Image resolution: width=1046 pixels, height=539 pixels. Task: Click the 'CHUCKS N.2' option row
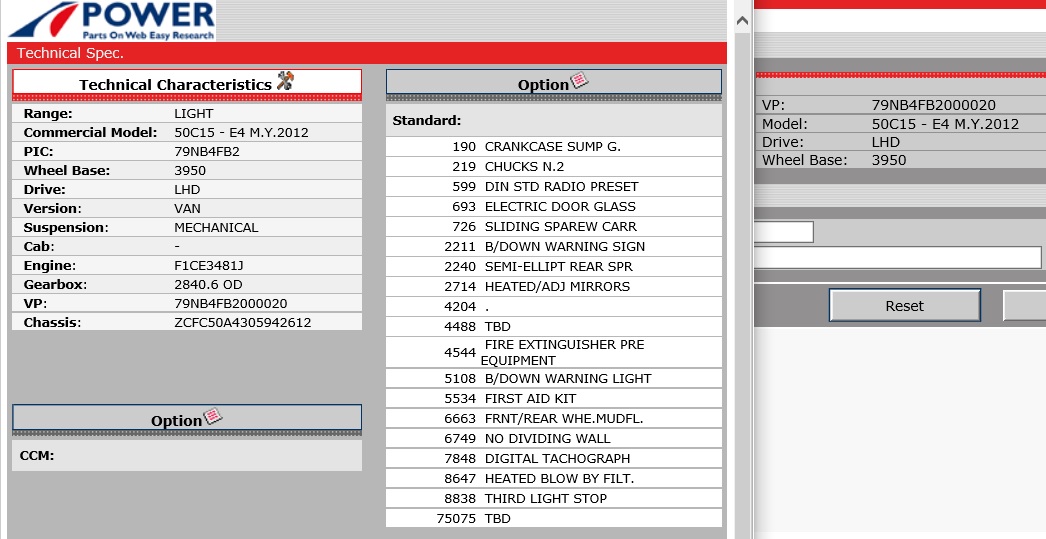click(x=554, y=167)
